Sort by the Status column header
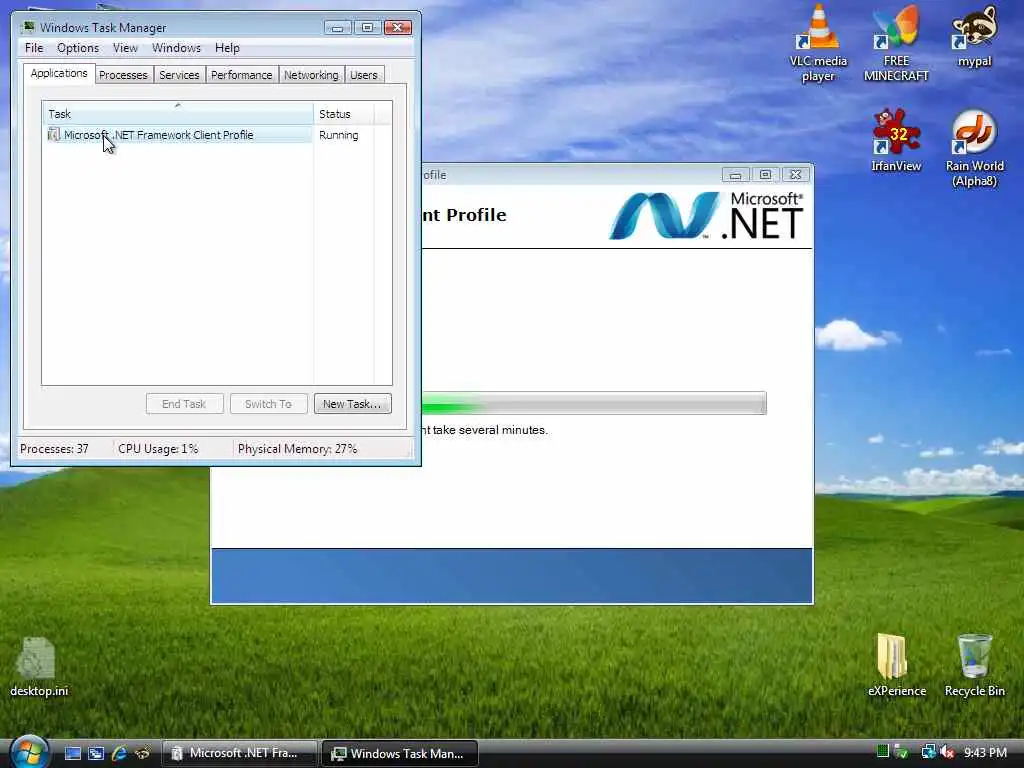 click(x=344, y=114)
